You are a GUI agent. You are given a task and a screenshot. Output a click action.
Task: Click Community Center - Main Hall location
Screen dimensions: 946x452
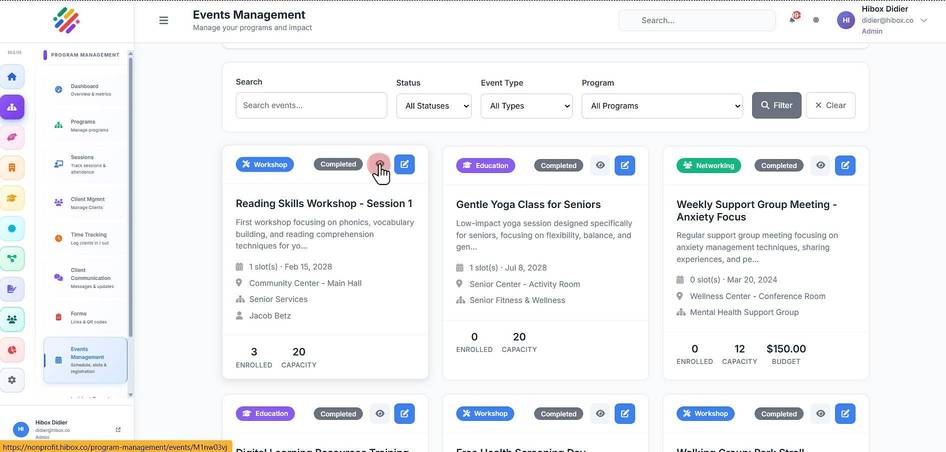305,283
